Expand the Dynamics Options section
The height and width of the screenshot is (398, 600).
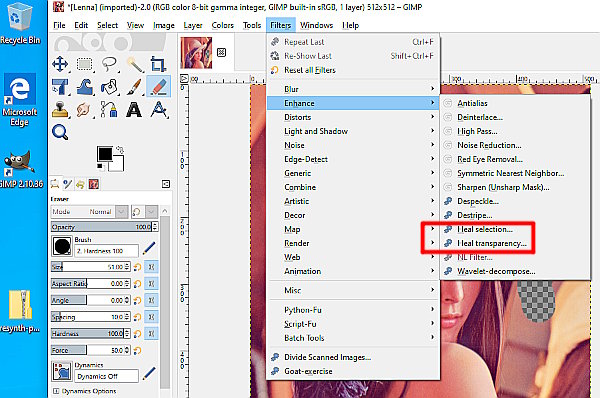55,391
